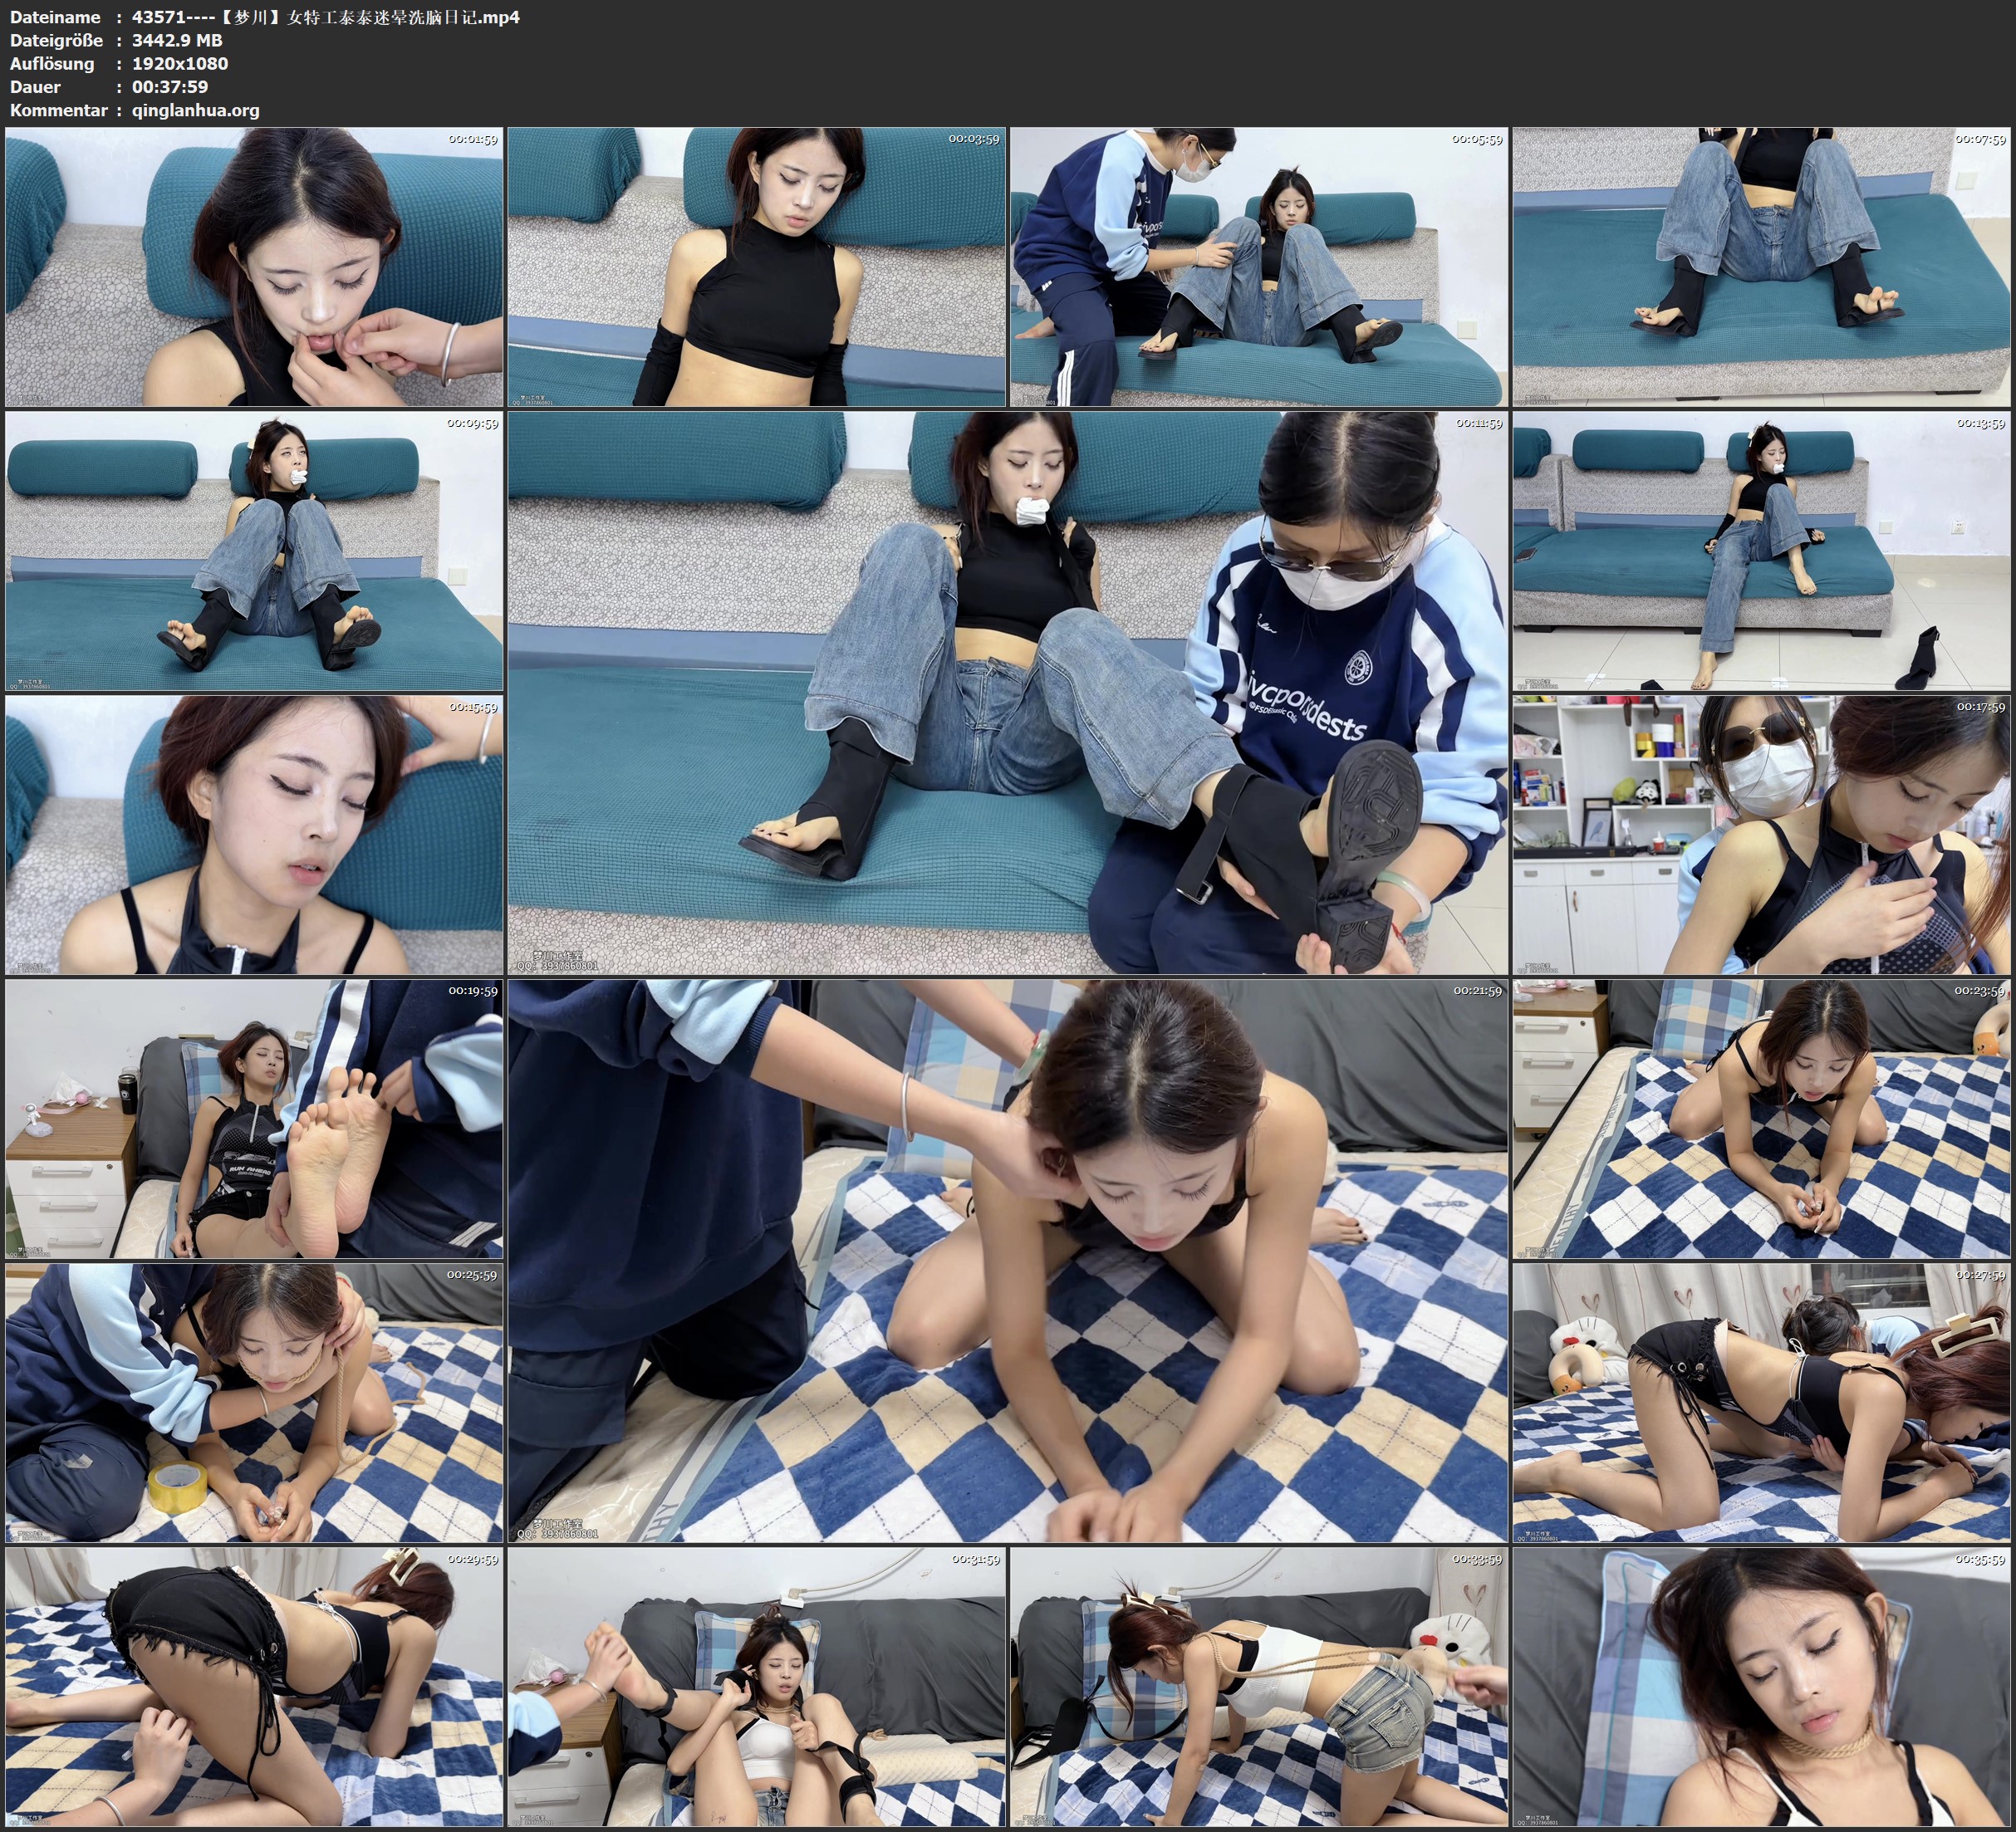Image resolution: width=2016 pixels, height=1832 pixels.
Task: Open the thumbnail timestamped 00:17:59
Action: (x=1761, y=835)
